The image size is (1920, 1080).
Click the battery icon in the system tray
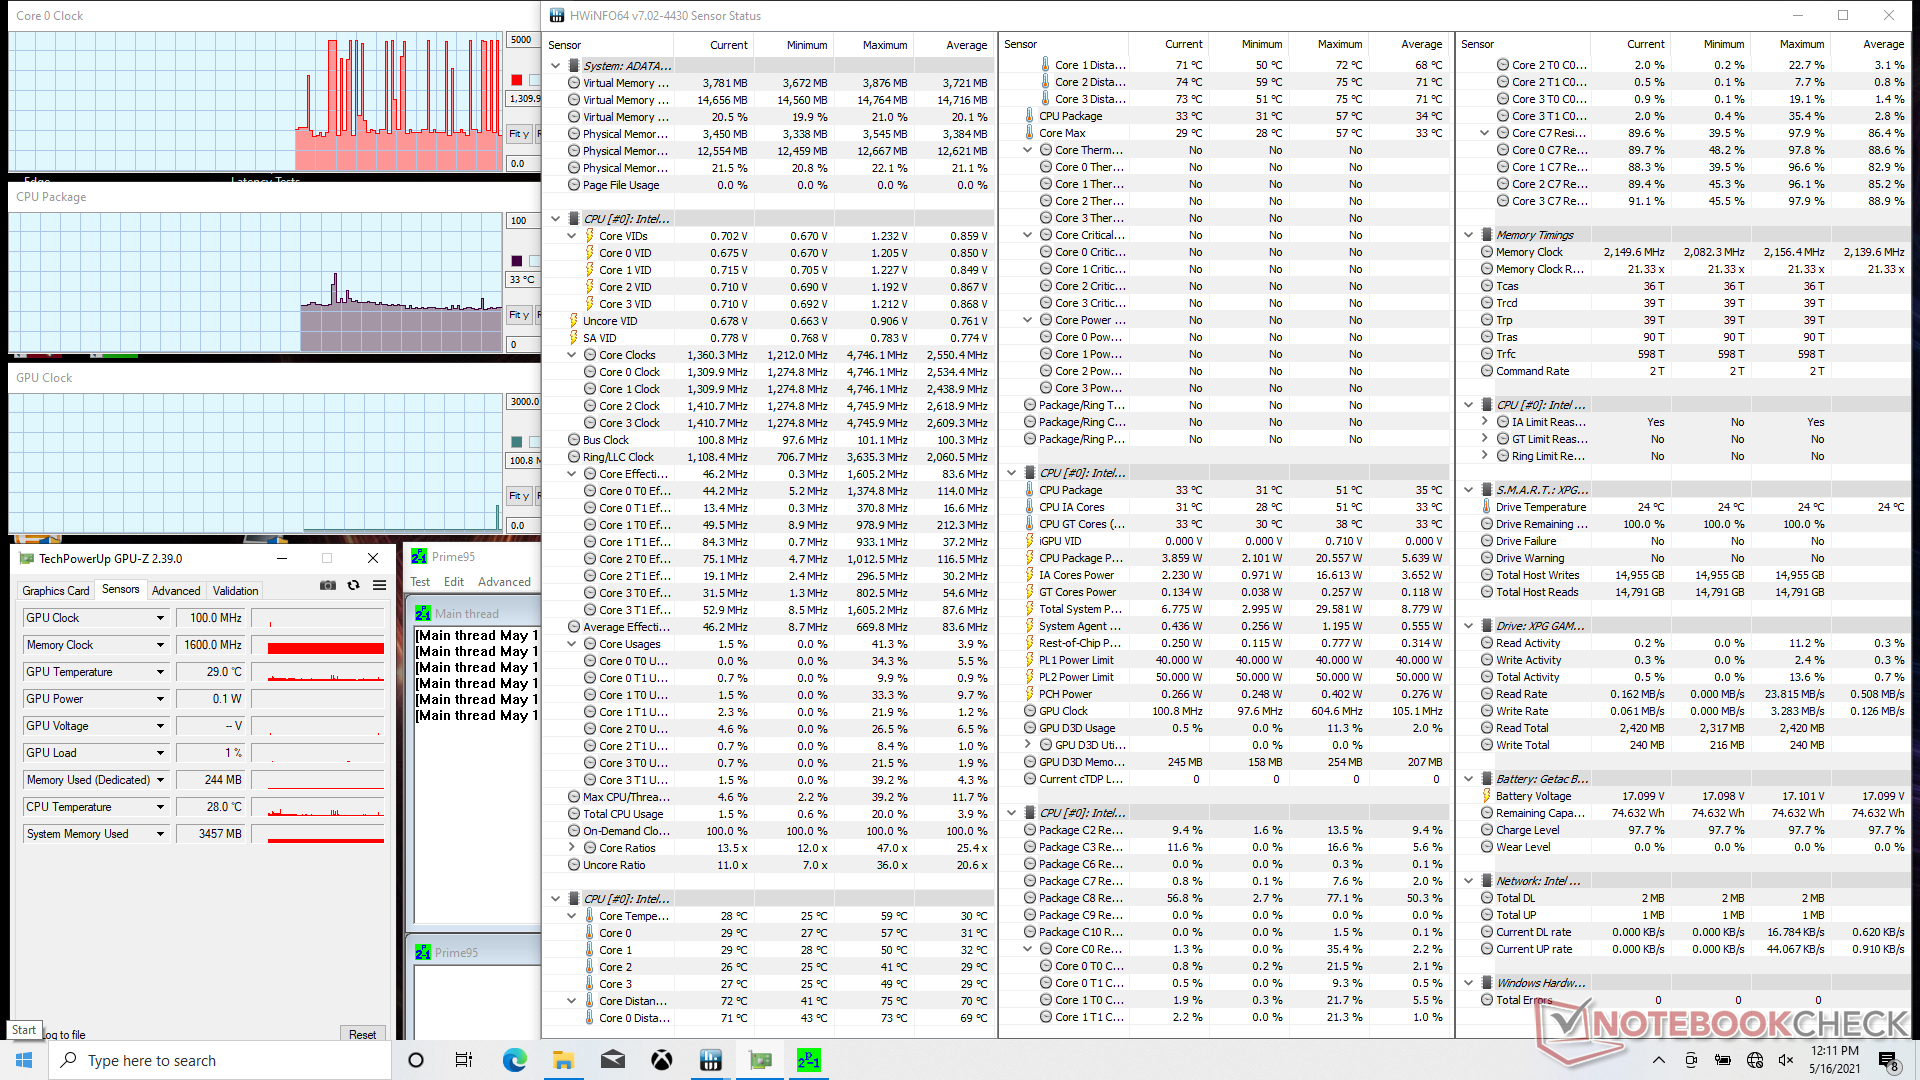click(1723, 1060)
